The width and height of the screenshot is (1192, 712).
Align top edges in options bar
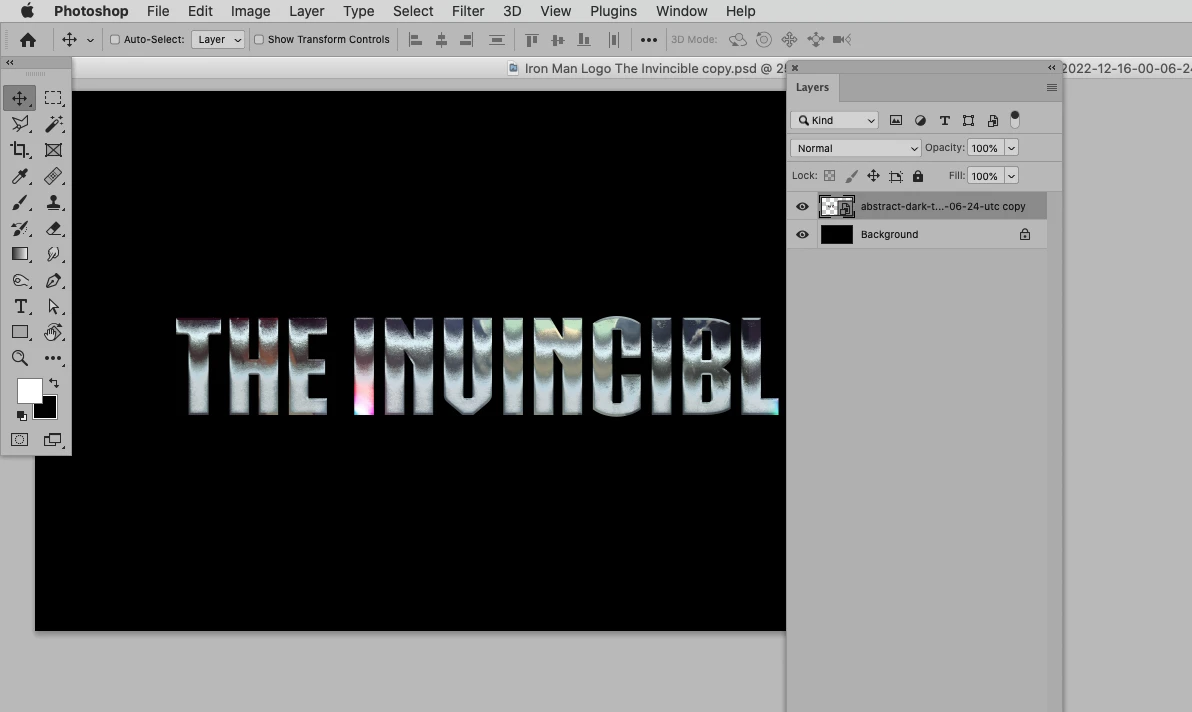pyautogui.click(x=532, y=40)
